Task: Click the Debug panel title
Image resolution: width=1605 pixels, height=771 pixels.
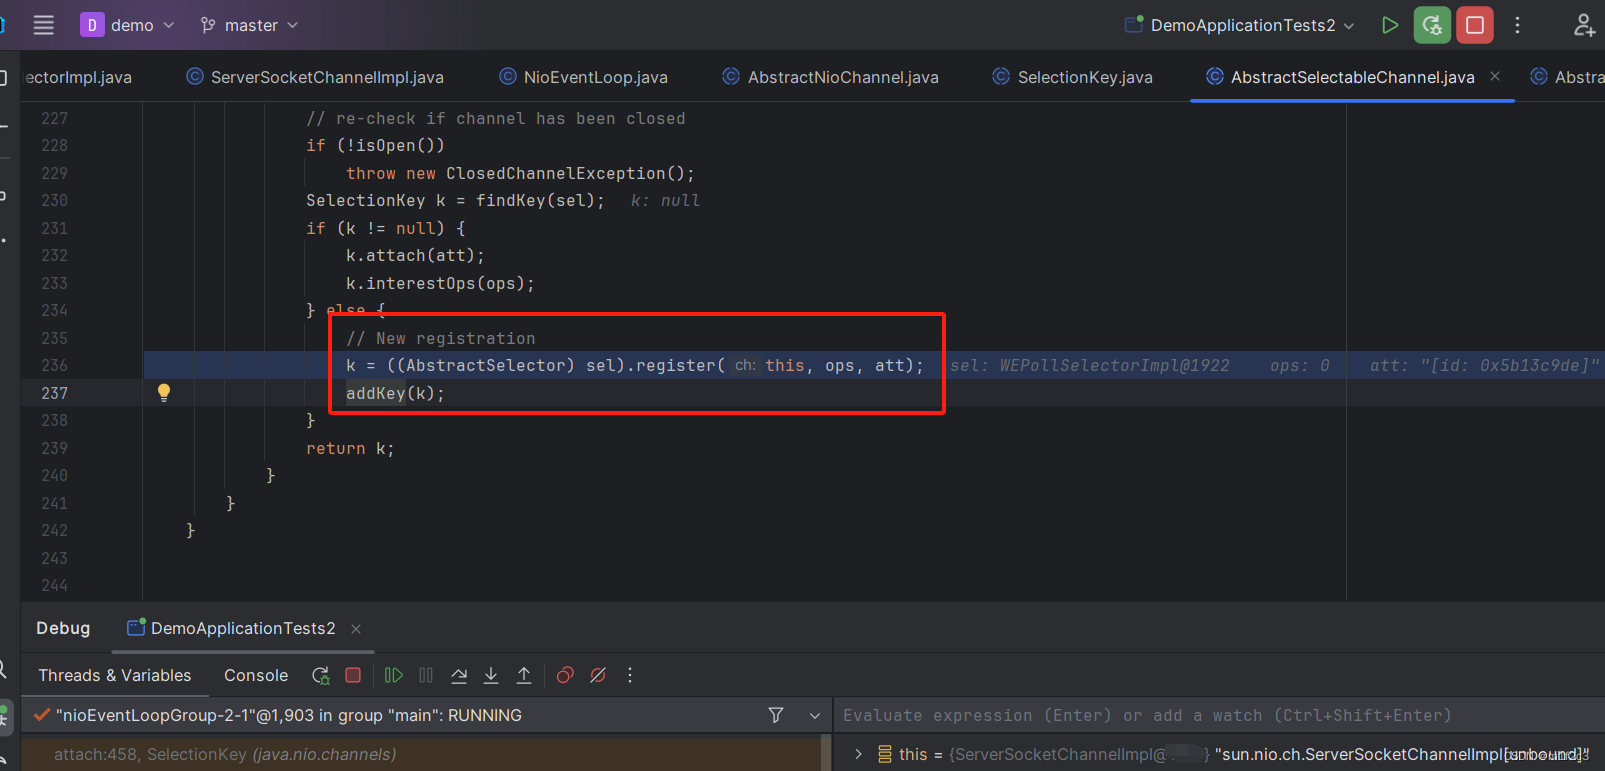Action: (63, 628)
